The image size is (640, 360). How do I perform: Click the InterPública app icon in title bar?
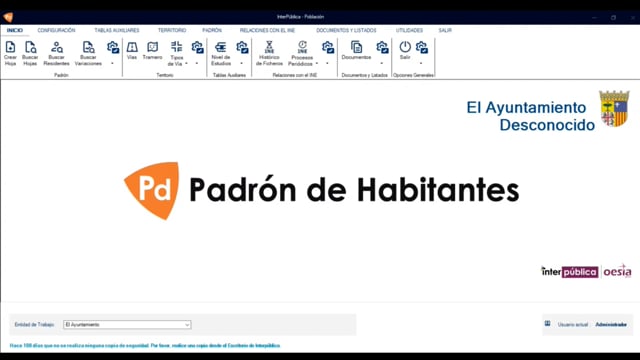point(8,17)
